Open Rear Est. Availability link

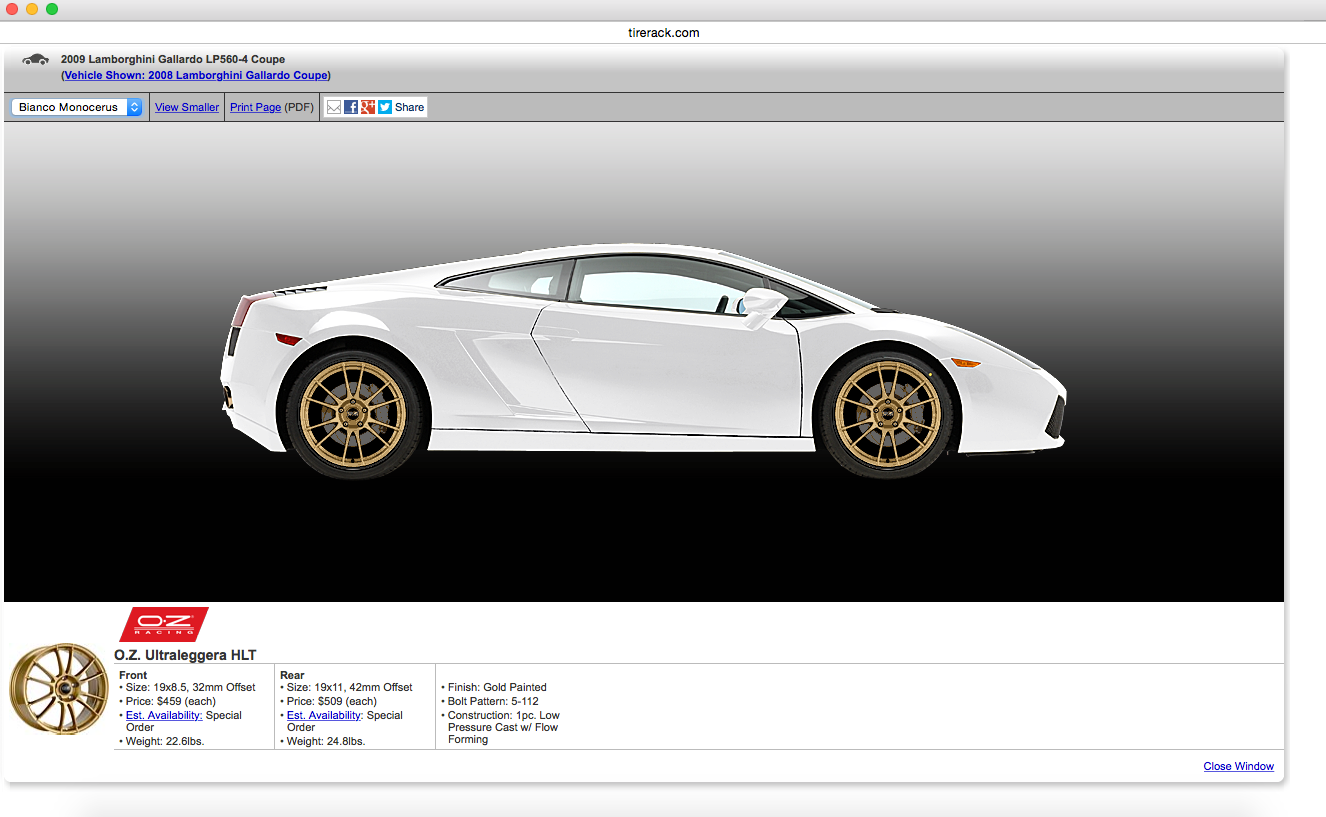[x=325, y=715]
